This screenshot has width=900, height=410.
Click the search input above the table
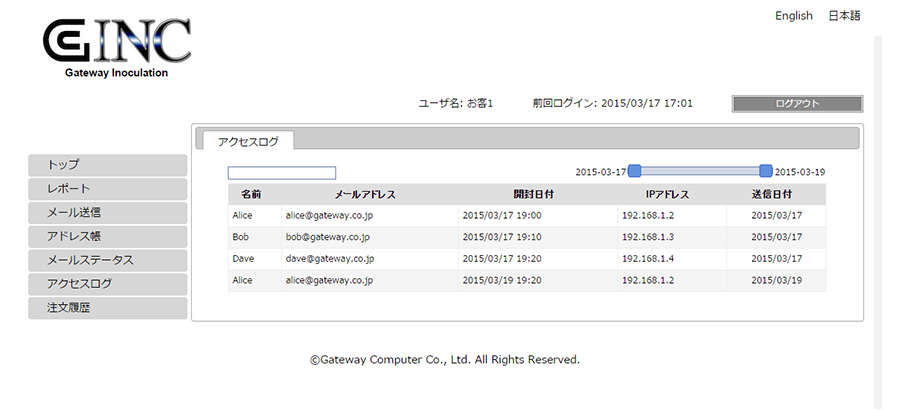[x=282, y=173]
